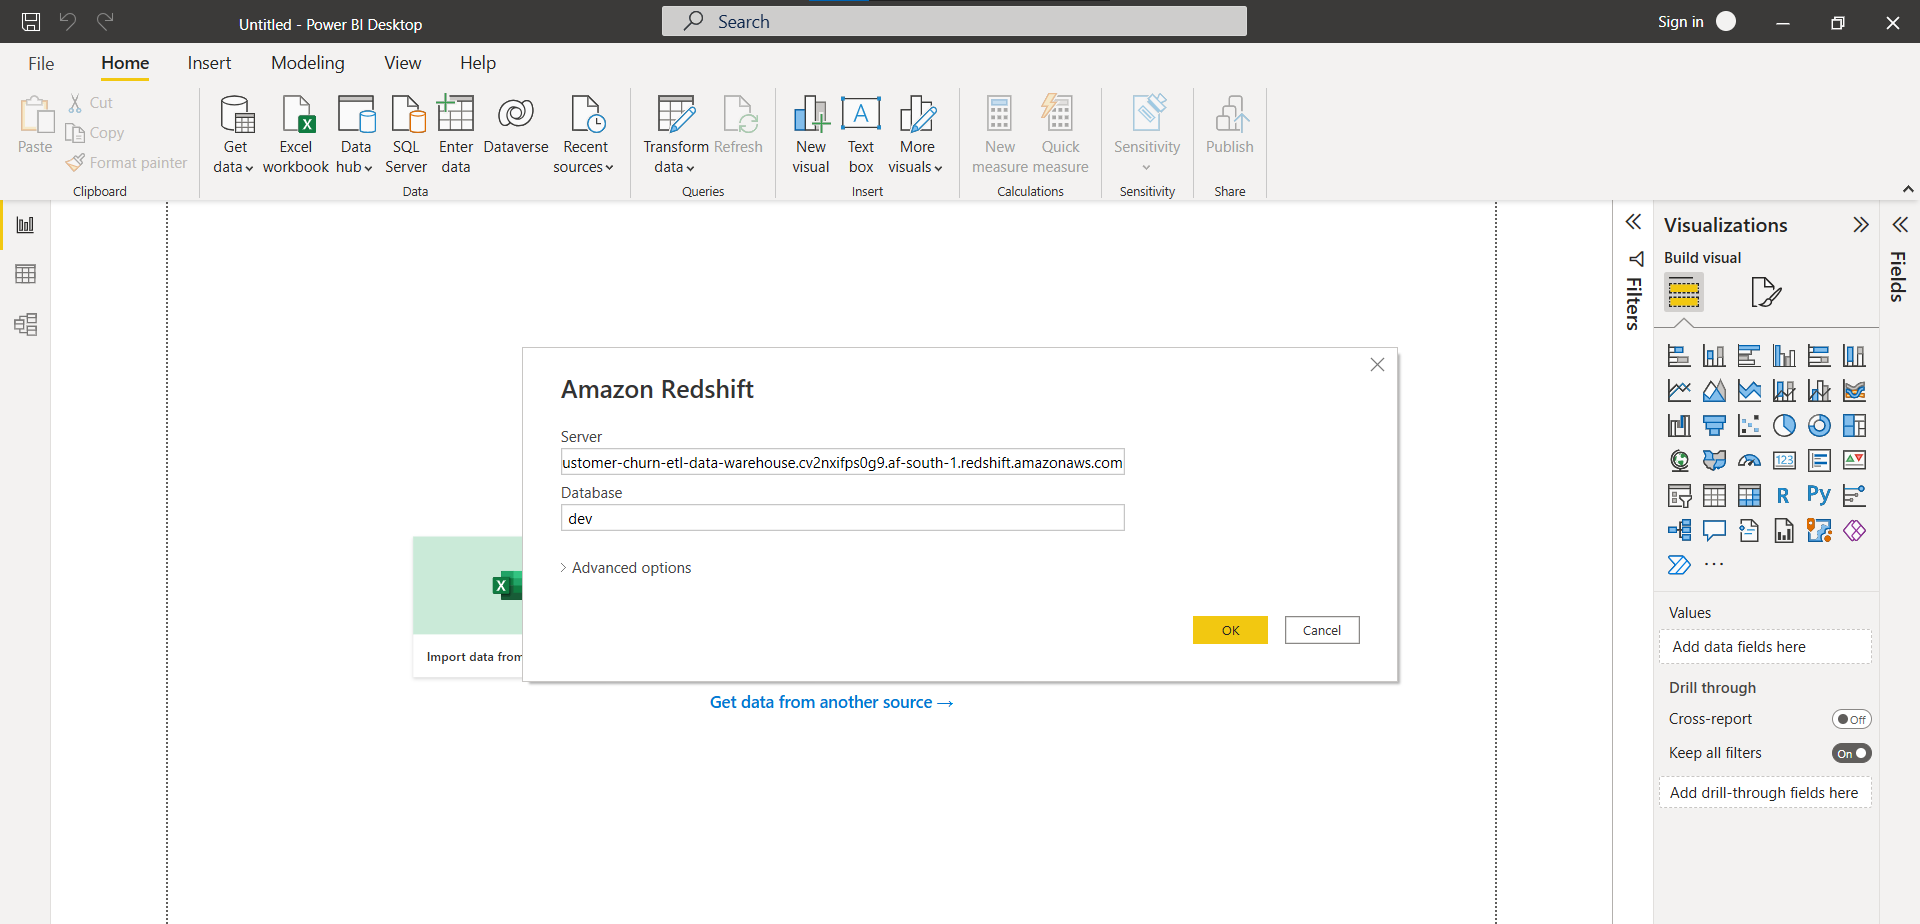Open Recent sources dropdown
This screenshot has width=1920, height=924.
[x=585, y=135]
